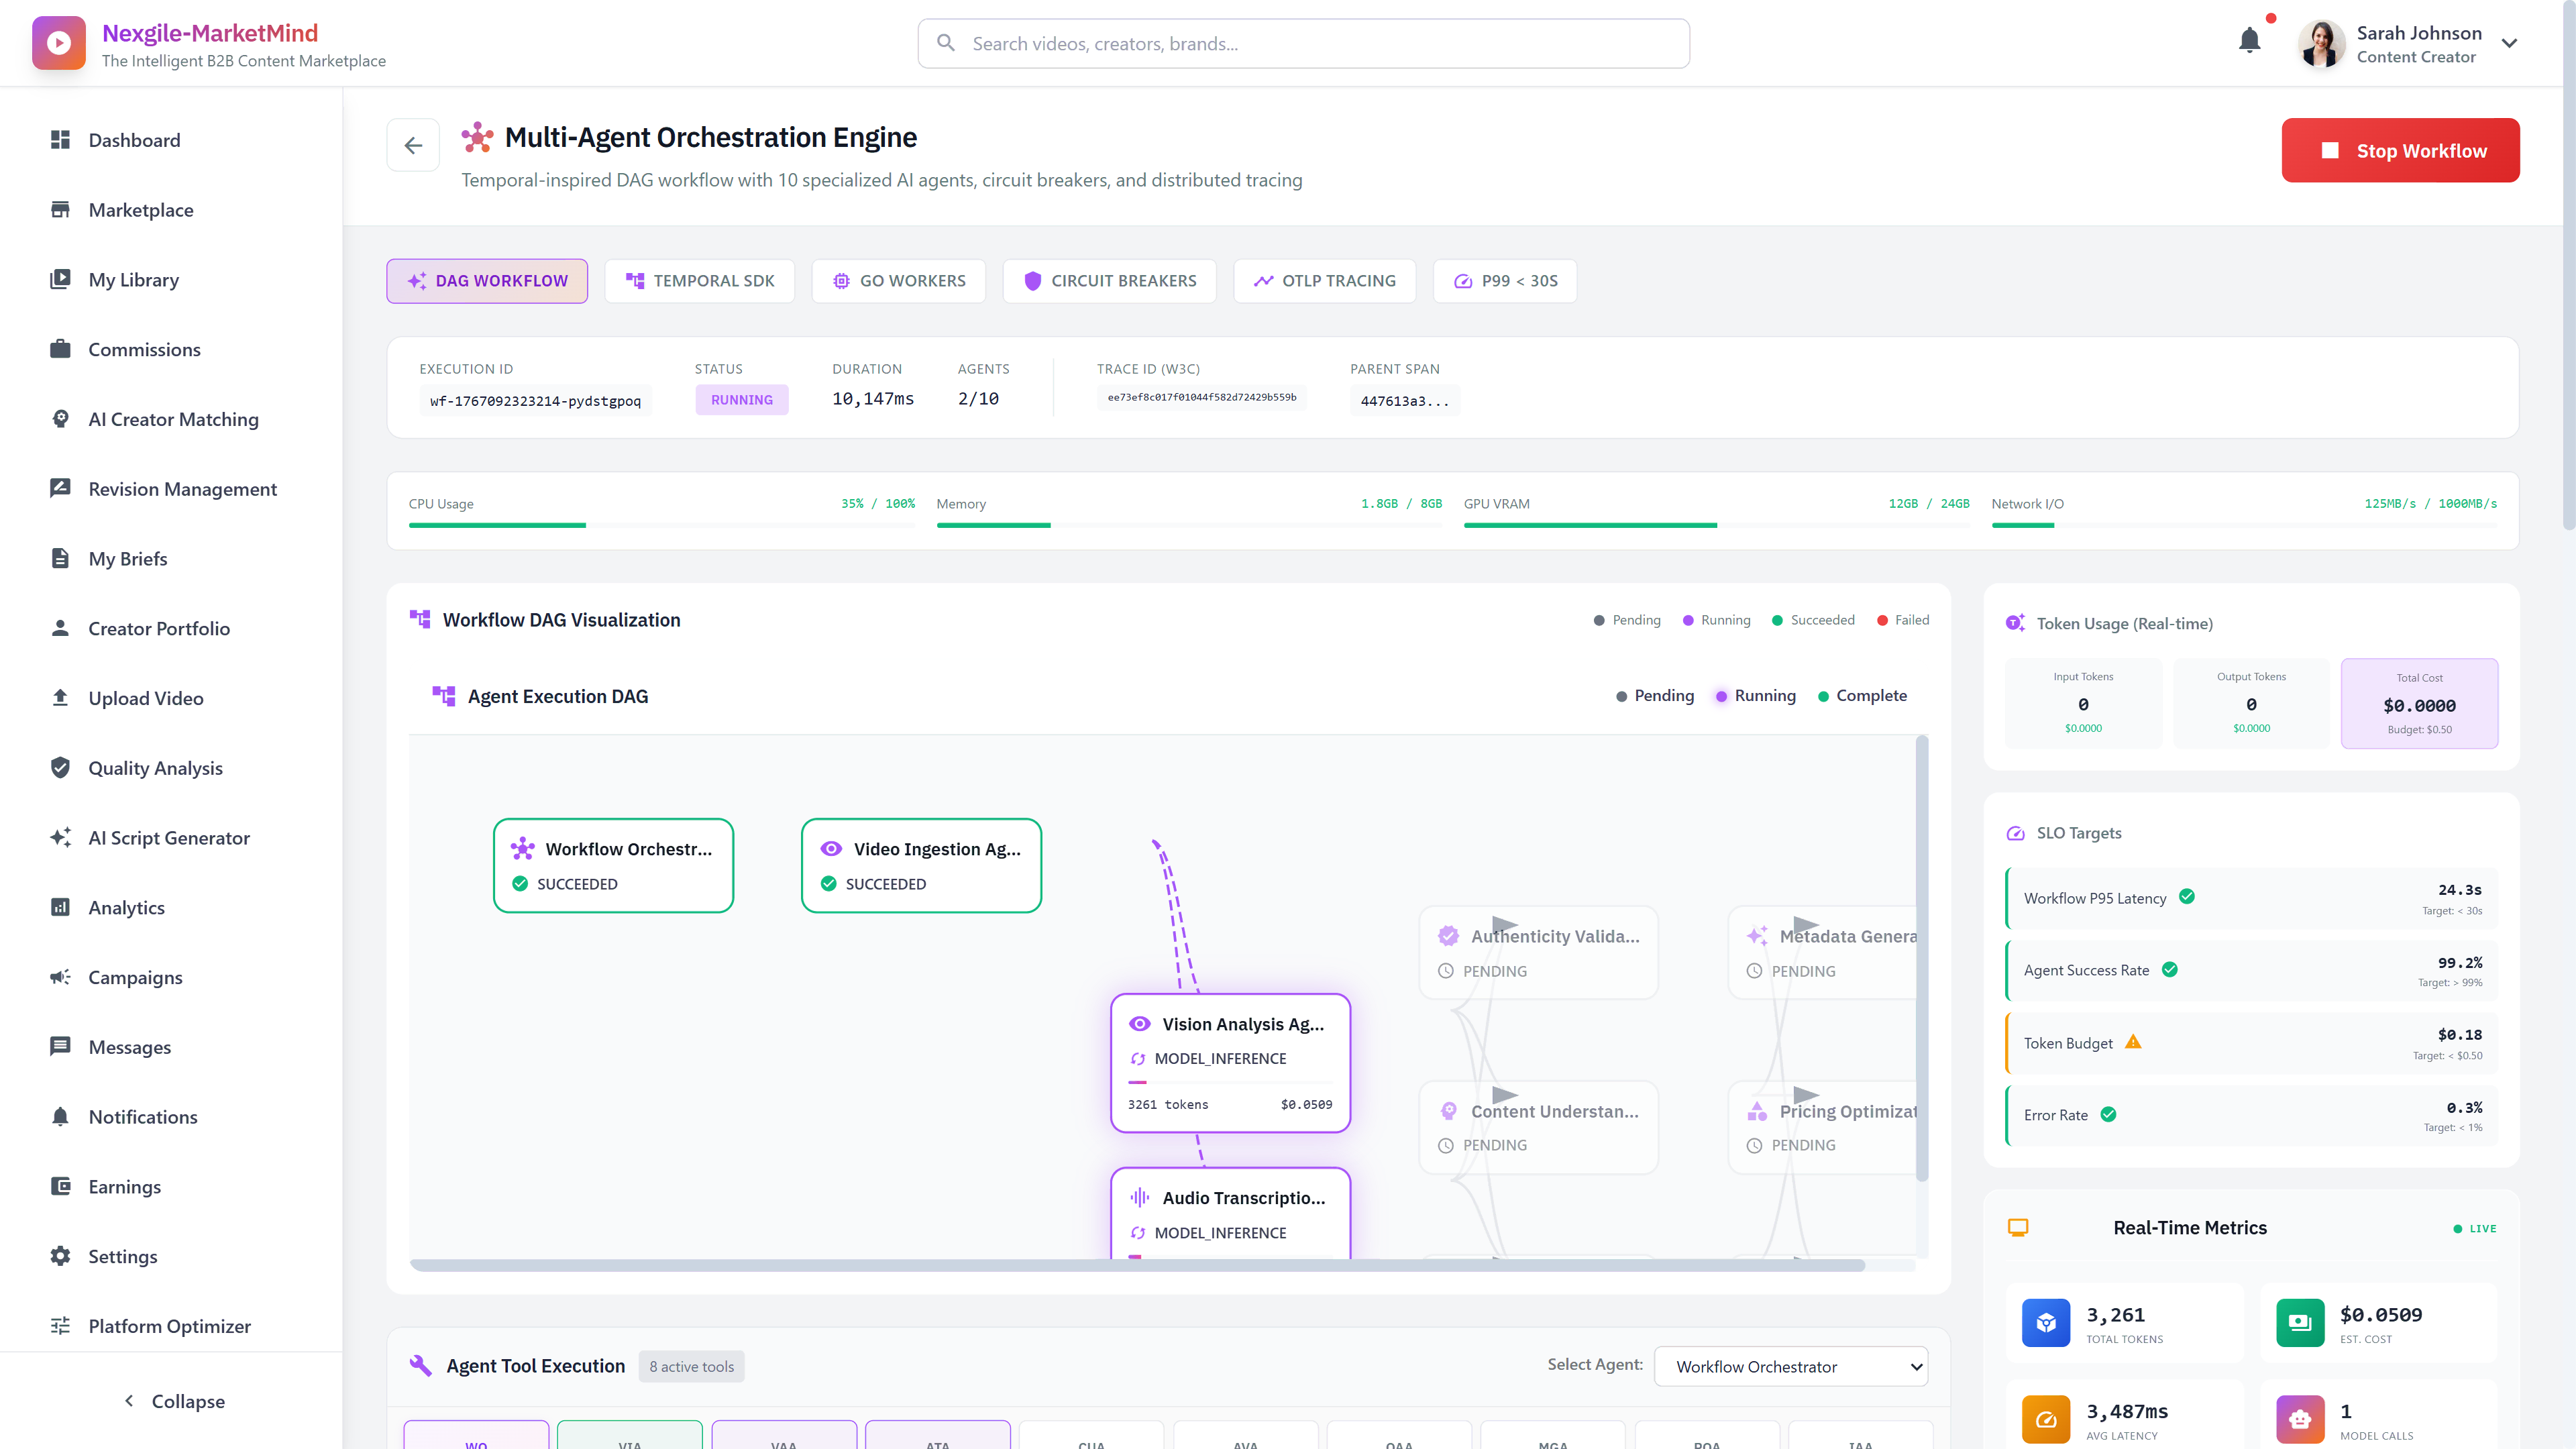Click the AI Script Generator sparkle icon
The width and height of the screenshot is (2576, 1449).
coord(60,838)
